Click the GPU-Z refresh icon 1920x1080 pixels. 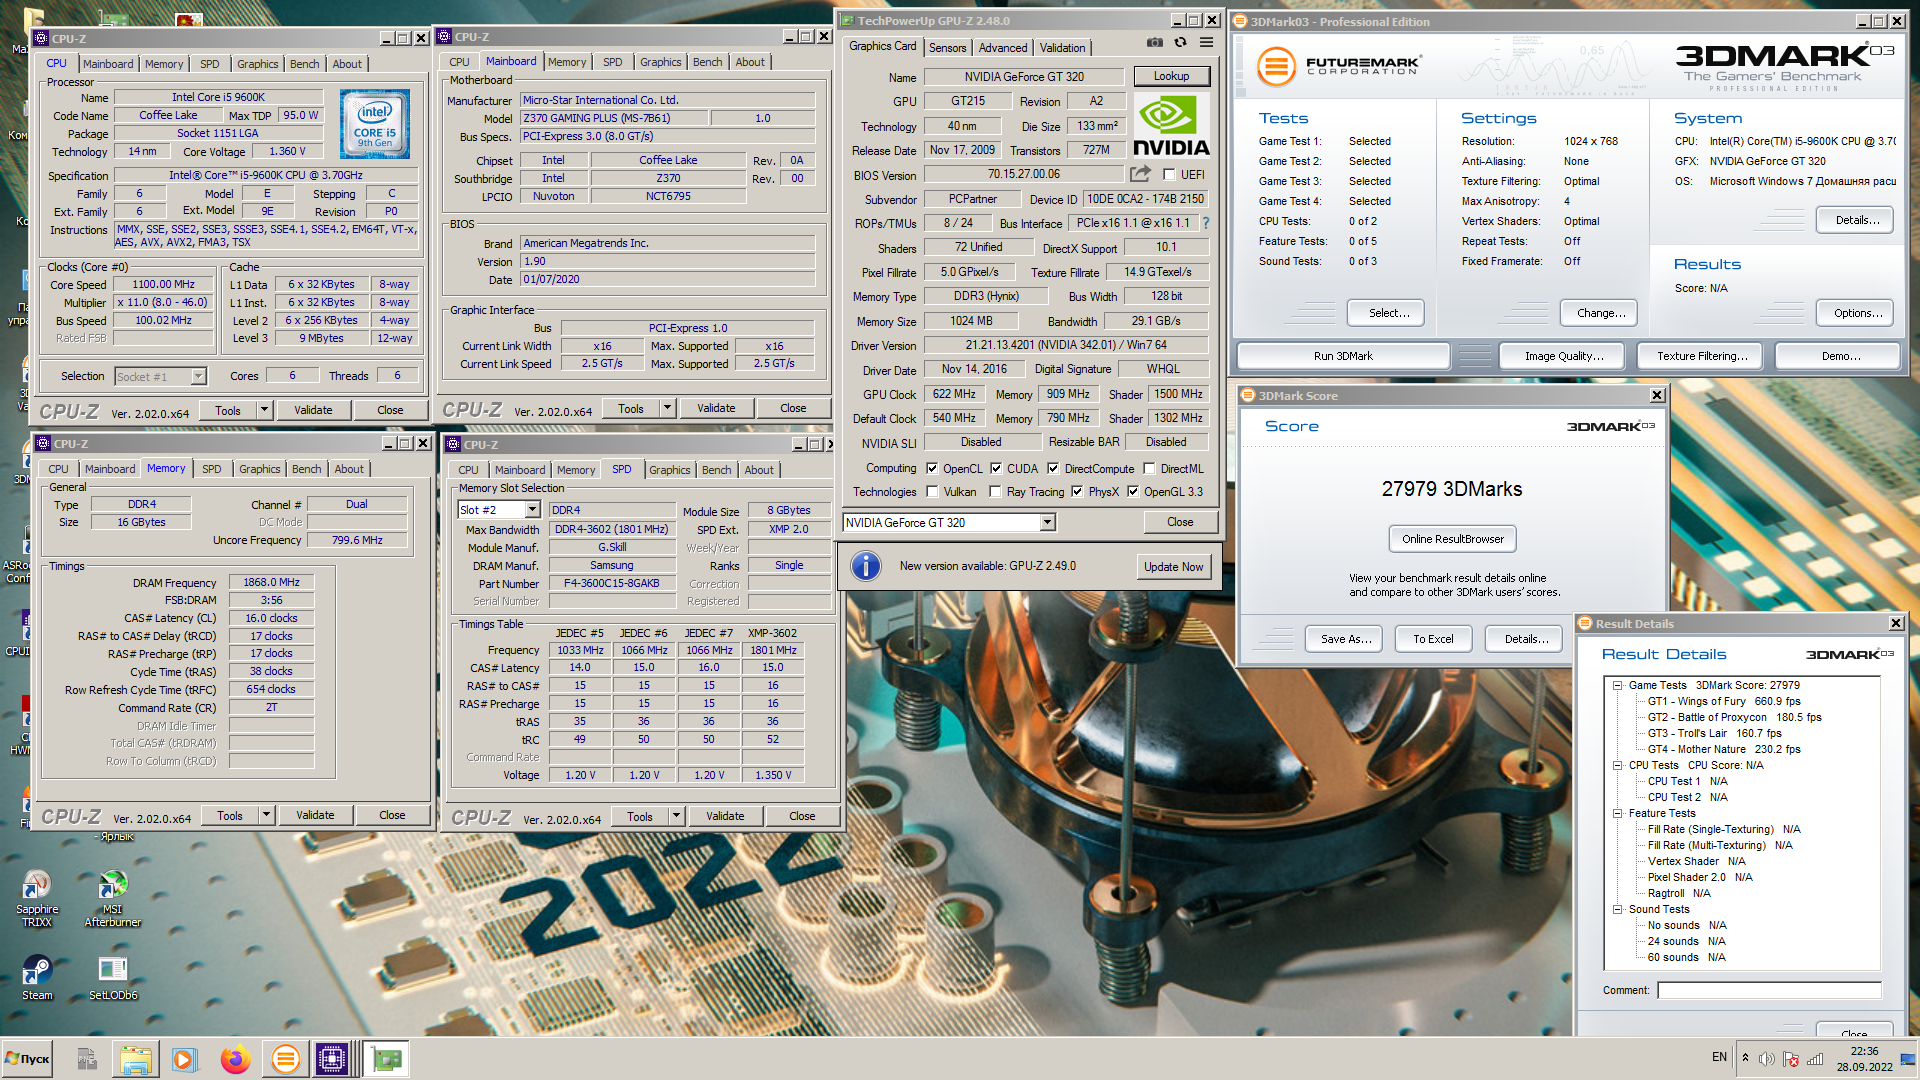(x=1180, y=42)
